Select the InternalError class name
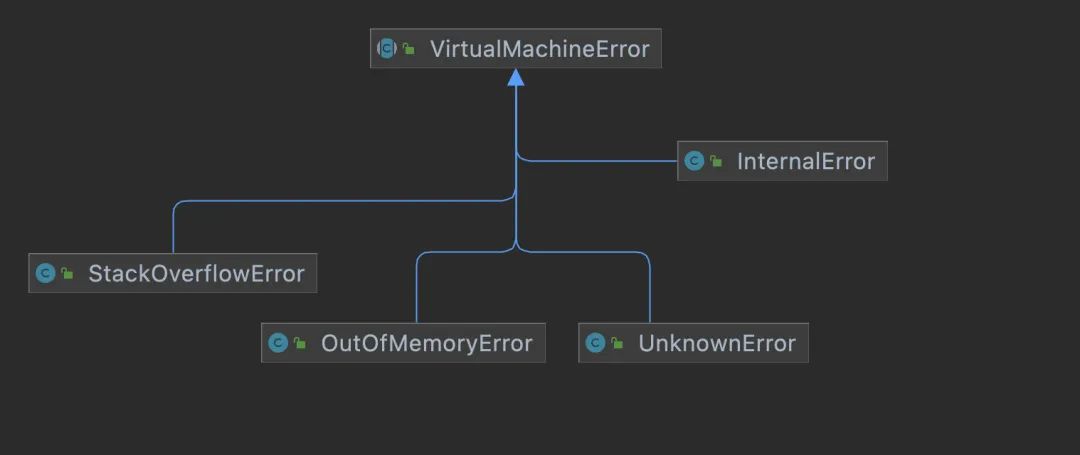The height and width of the screenshot is (455, 1080). (805, 161)
